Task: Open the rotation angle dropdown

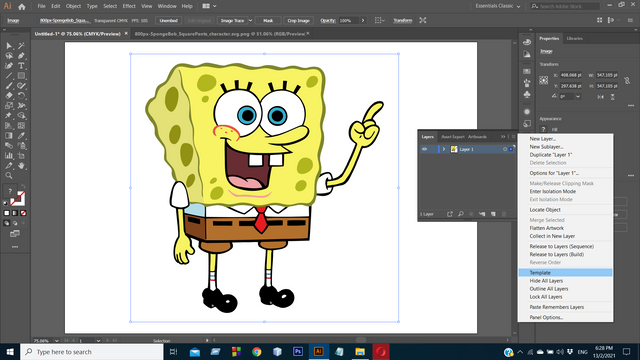Action: pos(578,97)
